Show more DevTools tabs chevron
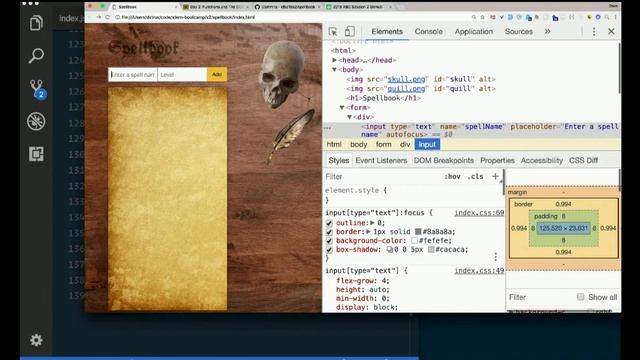The height and width of the screenshot is (360, 640). click(547, 31)
